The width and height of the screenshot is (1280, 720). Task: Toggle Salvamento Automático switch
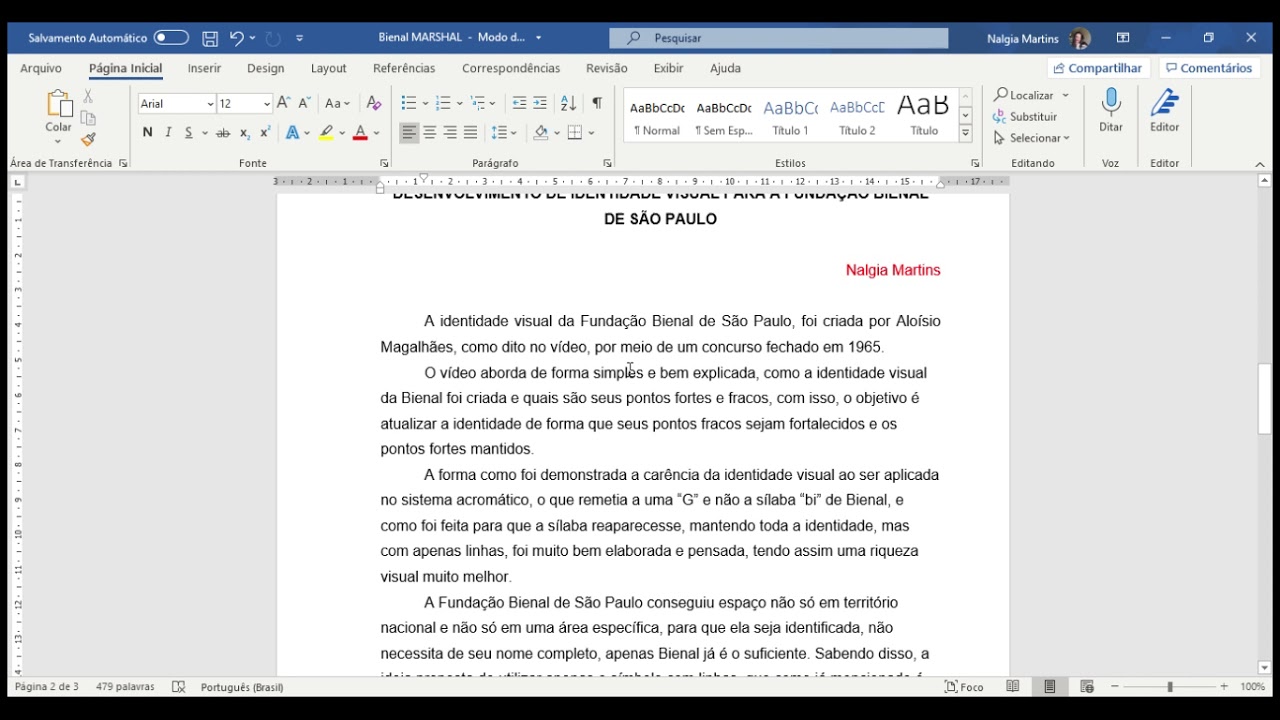pyautogui.click(x=171, y=38)
